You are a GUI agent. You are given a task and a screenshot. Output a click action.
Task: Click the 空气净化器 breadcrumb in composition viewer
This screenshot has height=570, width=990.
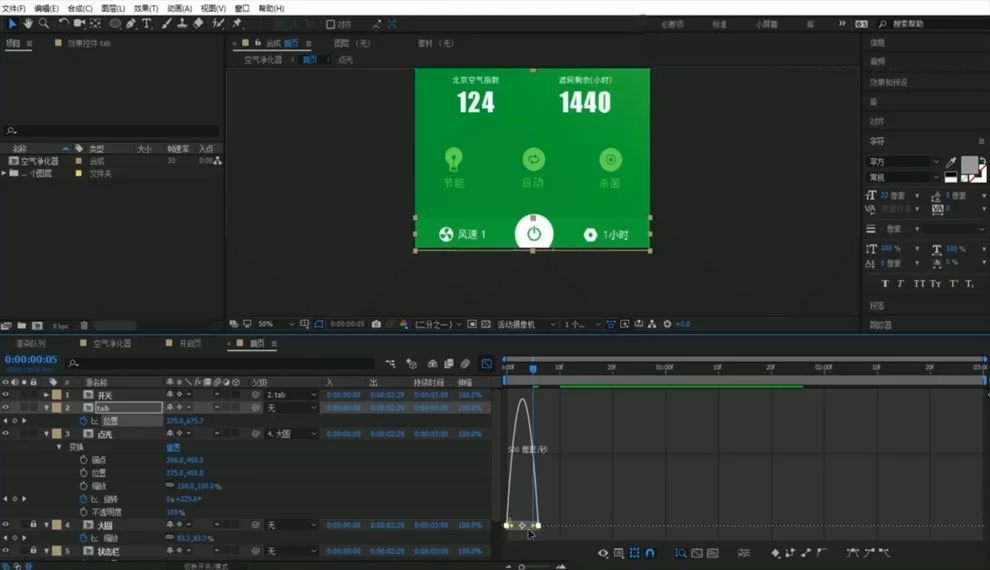click(263, 59)
